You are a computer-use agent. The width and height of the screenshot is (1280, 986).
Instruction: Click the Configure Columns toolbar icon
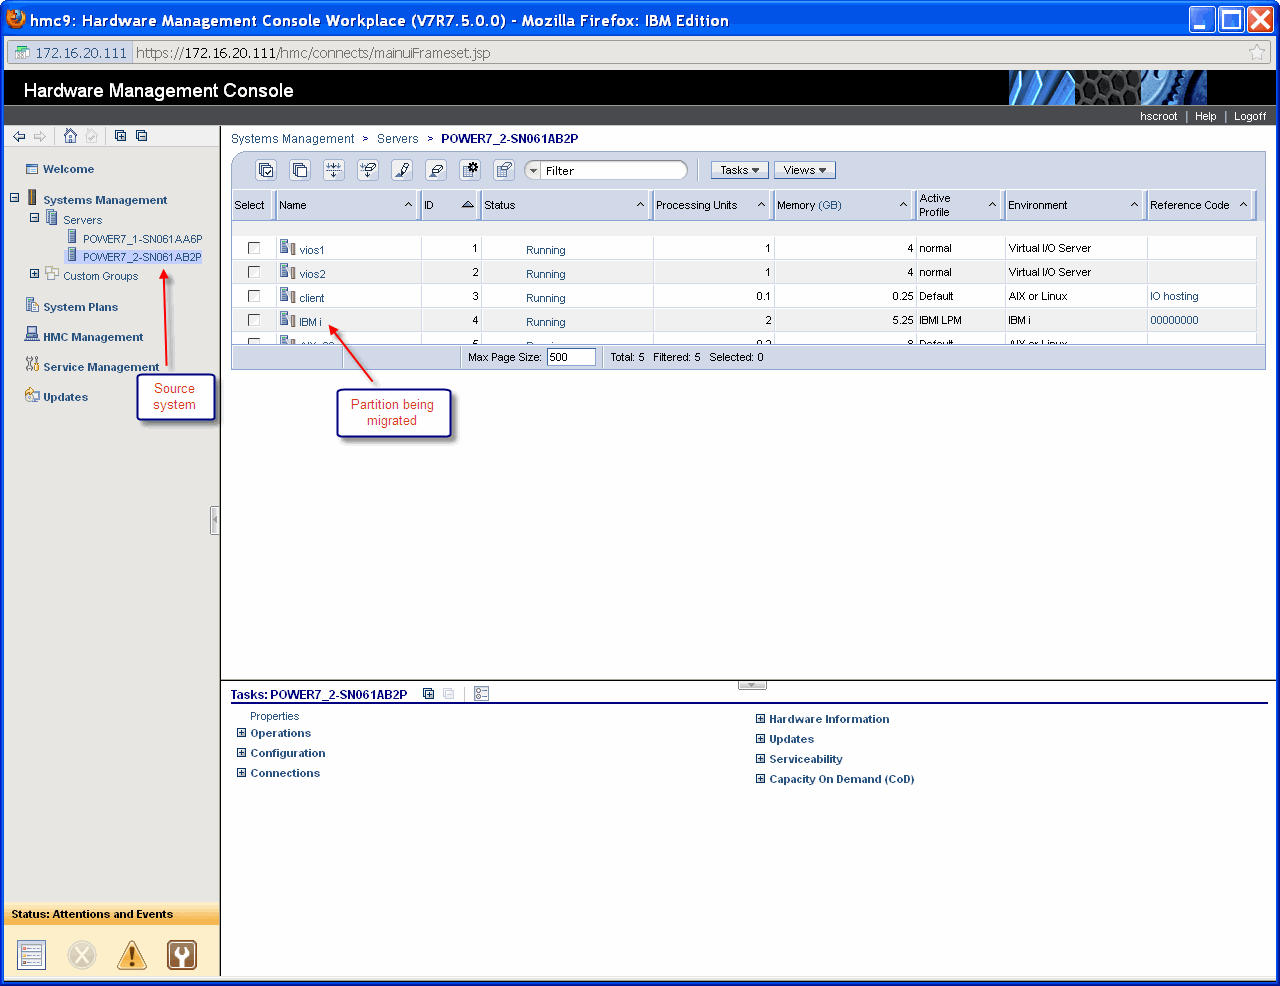[x=470, y=170]
